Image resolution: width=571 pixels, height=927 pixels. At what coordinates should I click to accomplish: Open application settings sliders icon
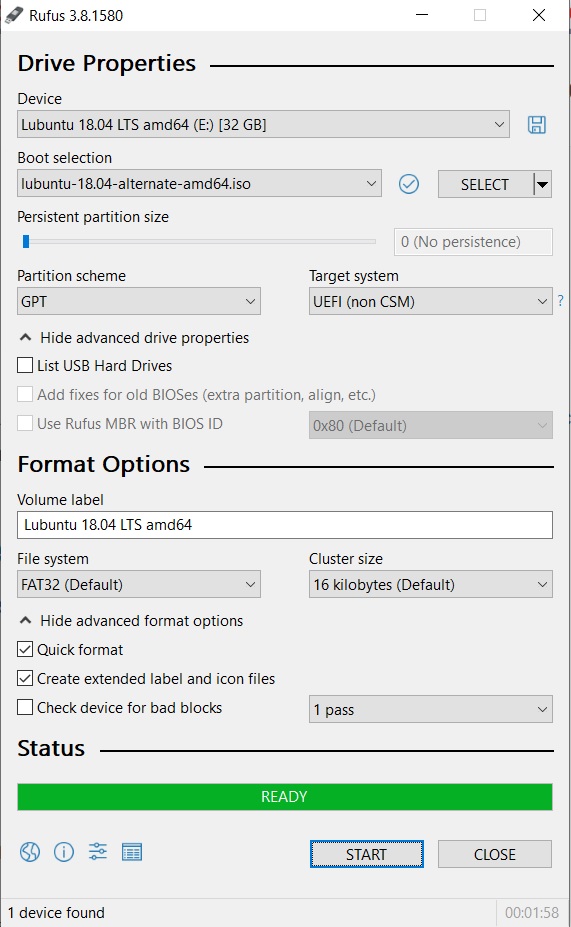[x=98, y=852]
